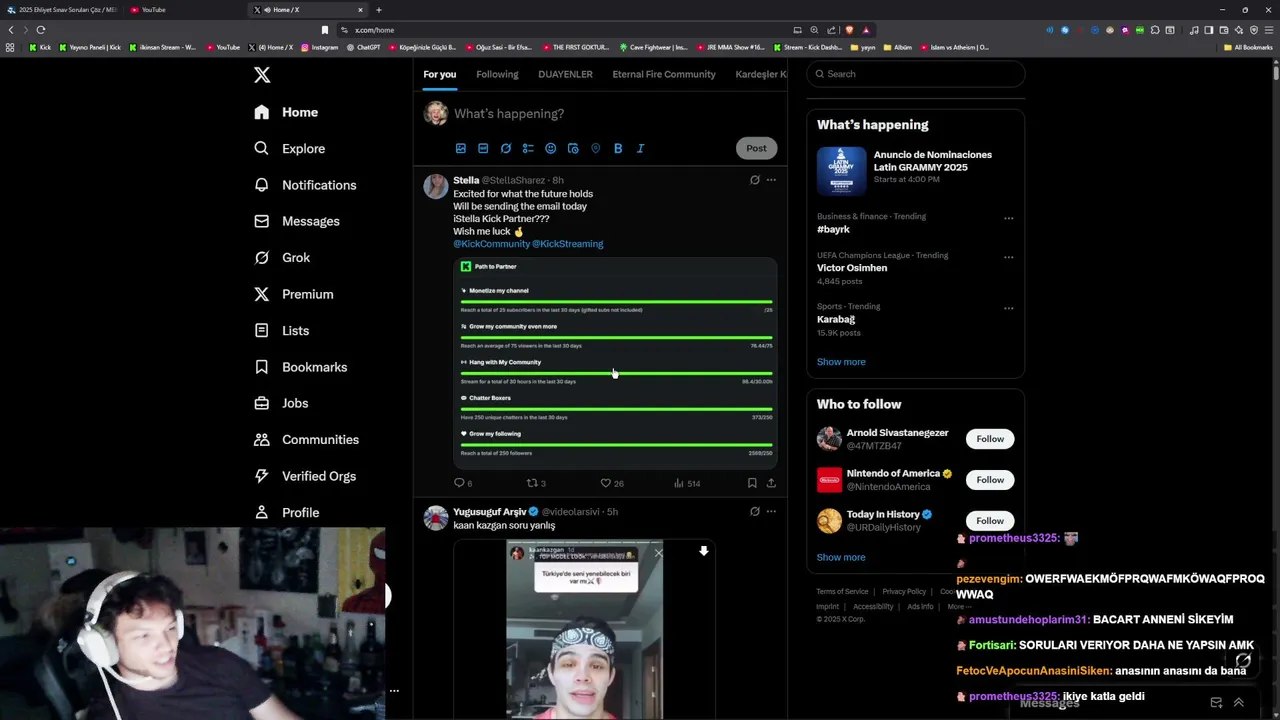Open All Bookmarks folder in bookmarks bar

pyautogui.click(x=1248, y=47)
